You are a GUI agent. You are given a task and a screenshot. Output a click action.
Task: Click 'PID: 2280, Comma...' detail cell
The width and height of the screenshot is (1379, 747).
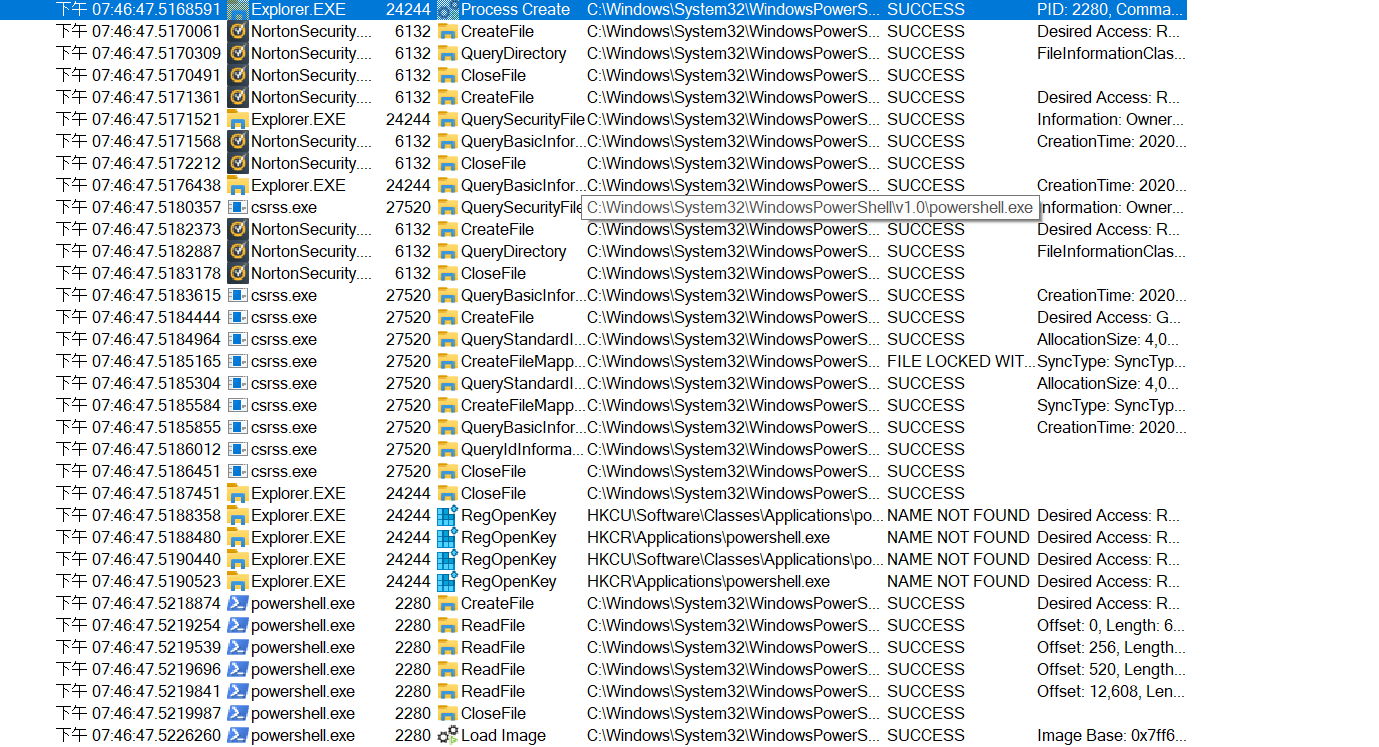[x=1109, y=10]
